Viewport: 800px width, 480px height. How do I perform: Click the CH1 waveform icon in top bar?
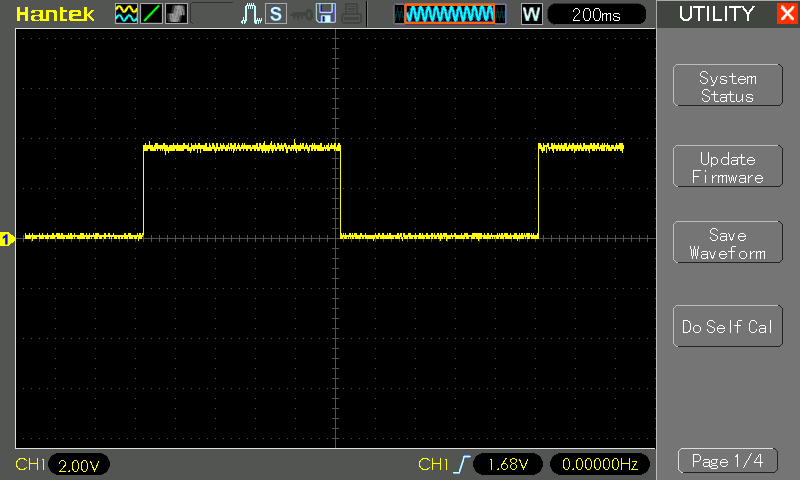[x=125, y=14]
